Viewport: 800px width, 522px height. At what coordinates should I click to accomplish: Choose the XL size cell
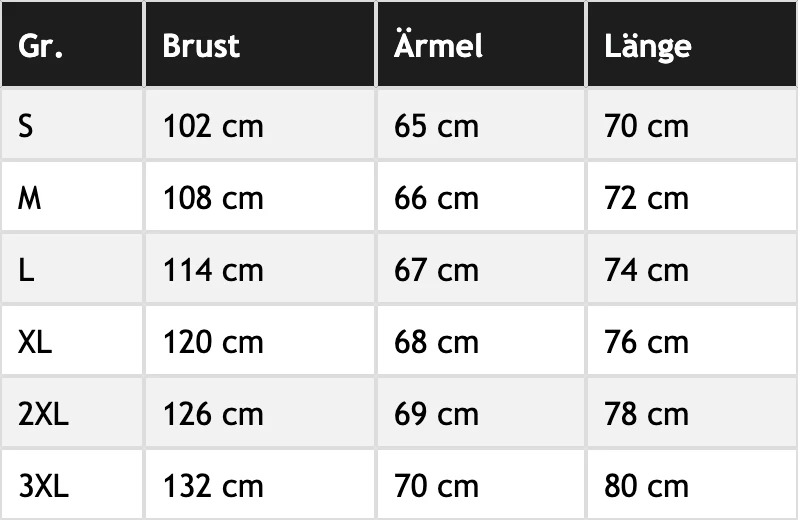click(x=35, y=342)
